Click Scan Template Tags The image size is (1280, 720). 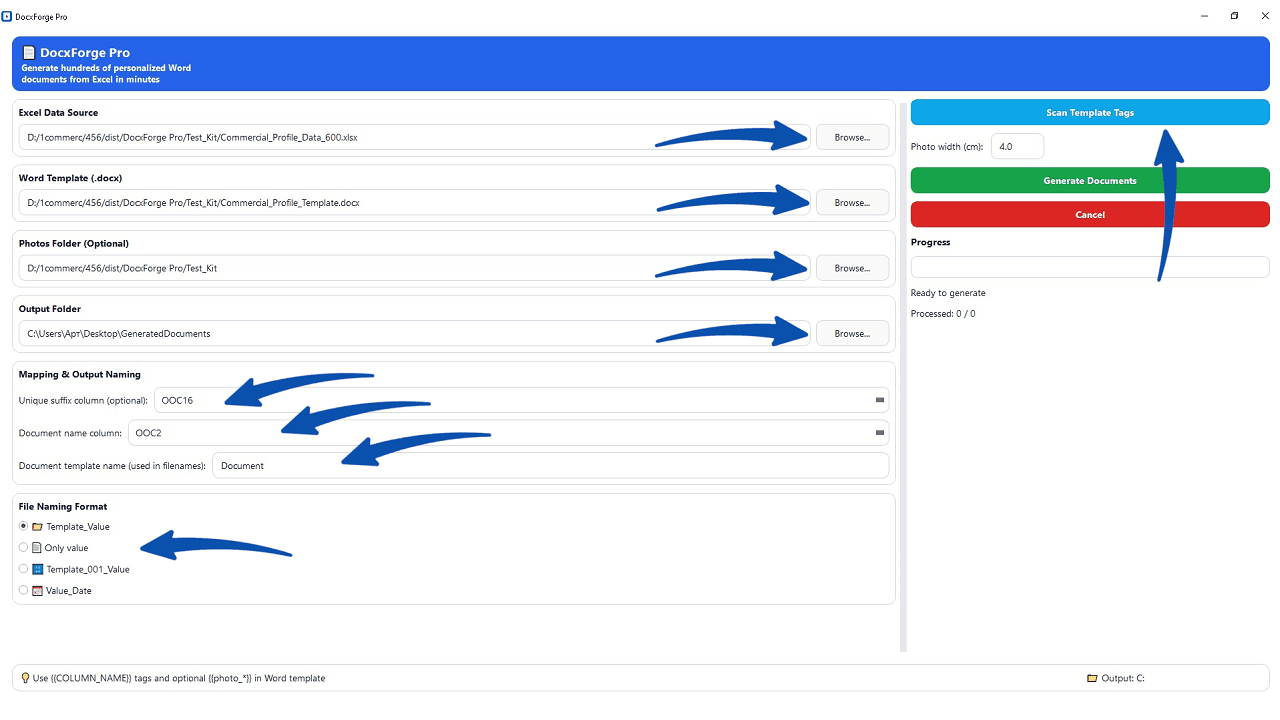(x=1089, y=112)
